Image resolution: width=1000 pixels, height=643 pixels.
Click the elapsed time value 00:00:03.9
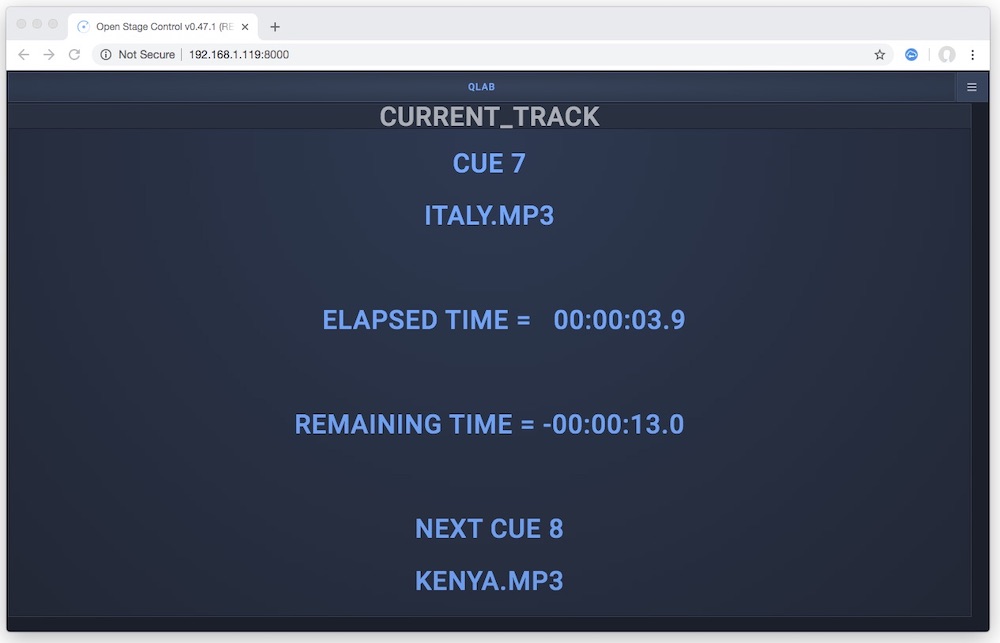pos(619,320)
